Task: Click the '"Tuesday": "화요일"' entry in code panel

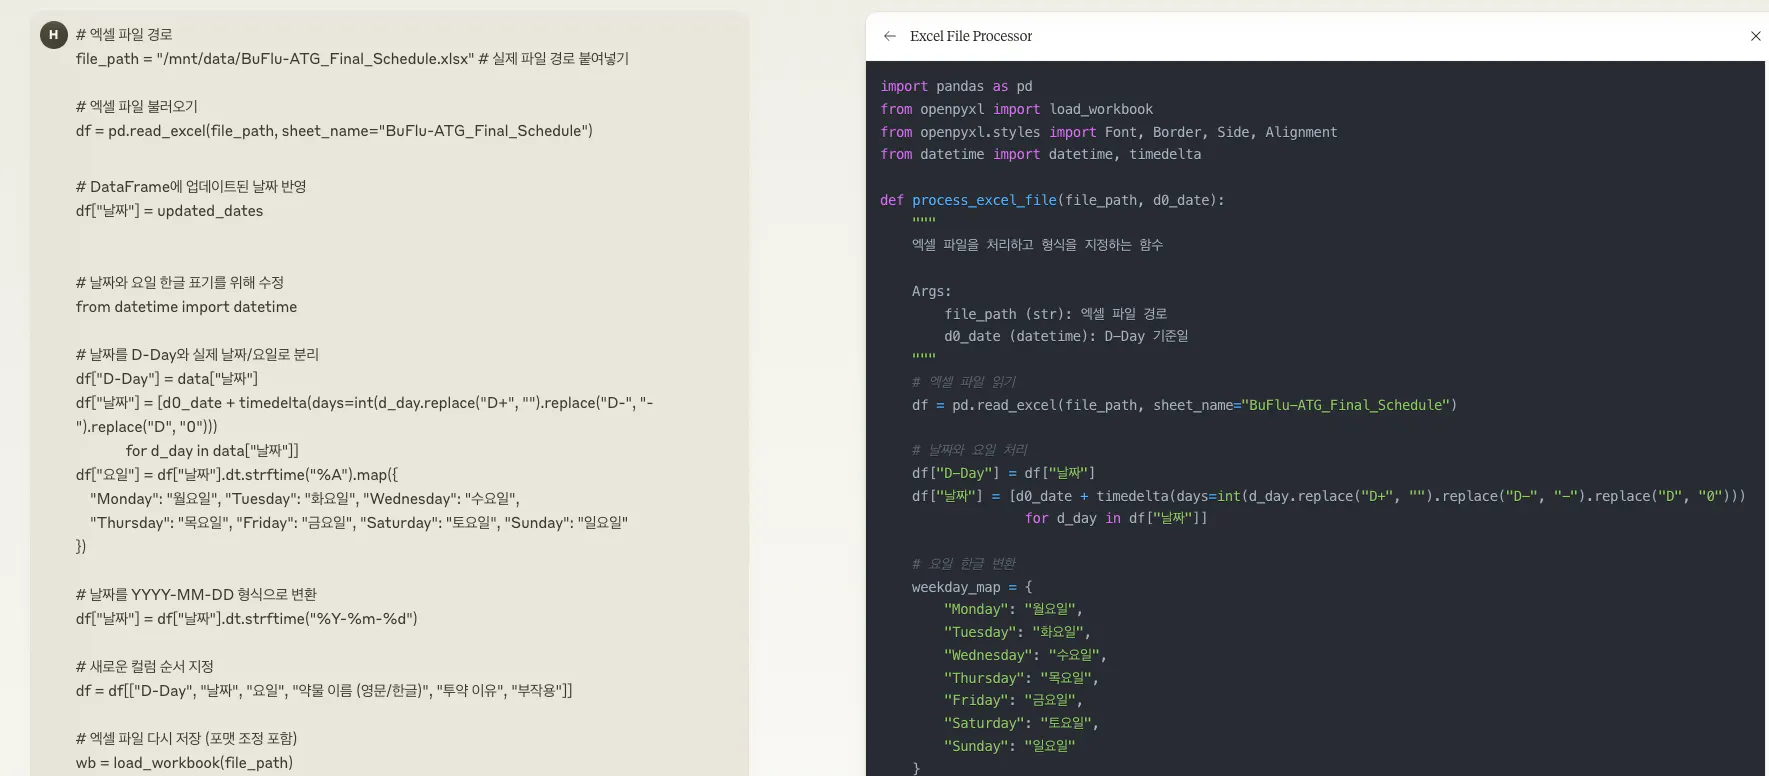Action: click(1017, 632)
